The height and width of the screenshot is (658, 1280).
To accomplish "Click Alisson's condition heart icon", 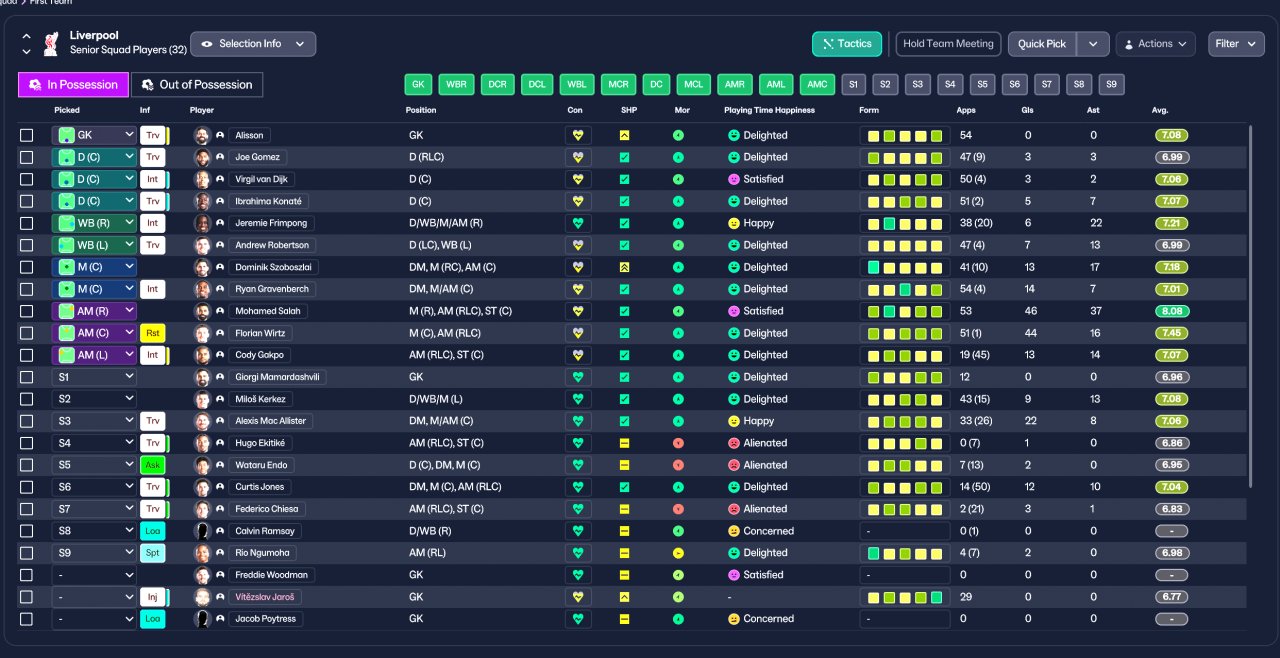I will pos(577,135).
